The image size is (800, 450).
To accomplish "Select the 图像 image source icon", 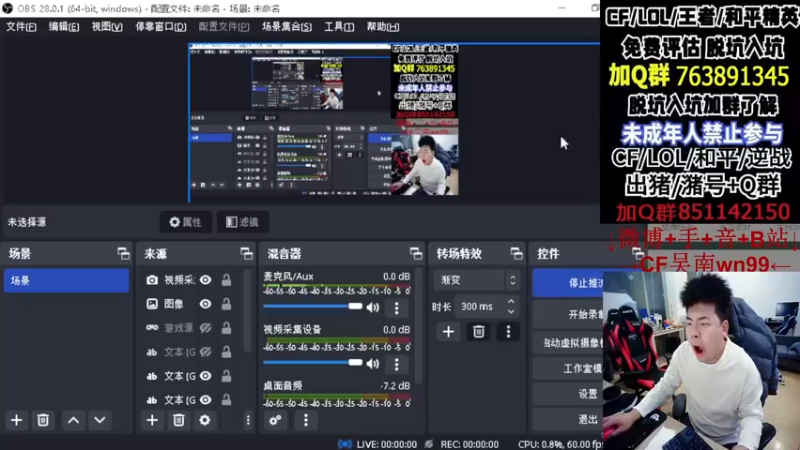I will tap(152, 304).
